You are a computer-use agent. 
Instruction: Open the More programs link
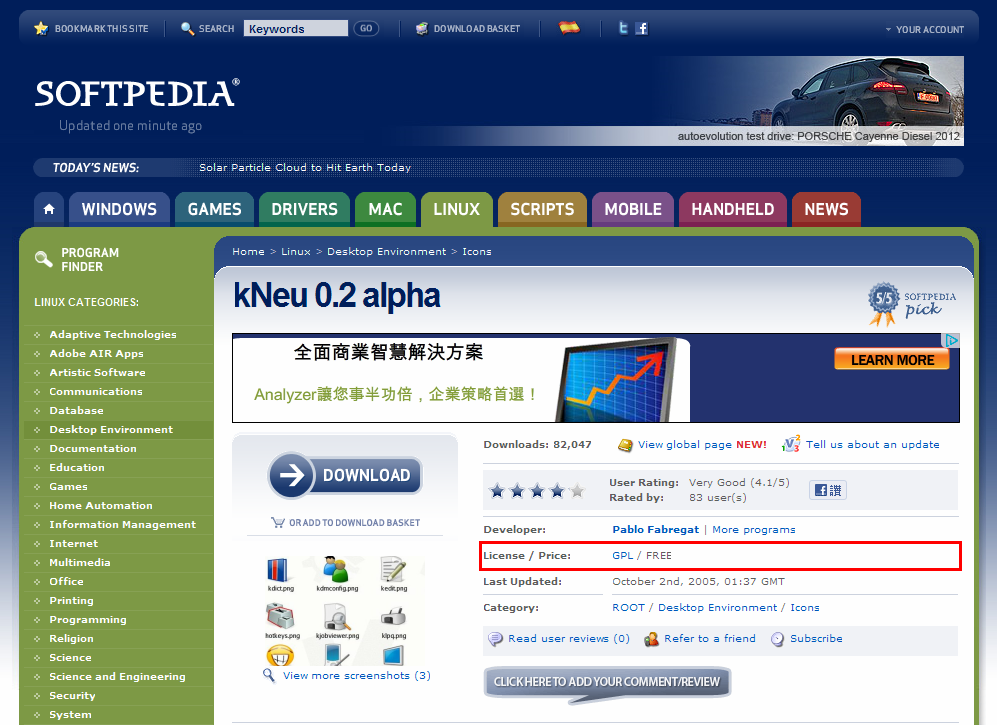753,530
